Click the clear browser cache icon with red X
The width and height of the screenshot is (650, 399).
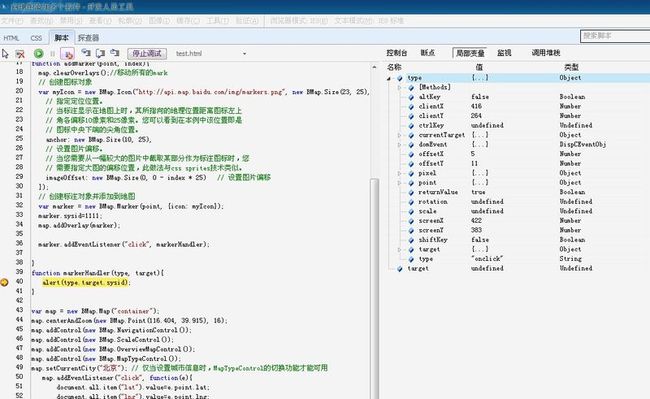19,53
